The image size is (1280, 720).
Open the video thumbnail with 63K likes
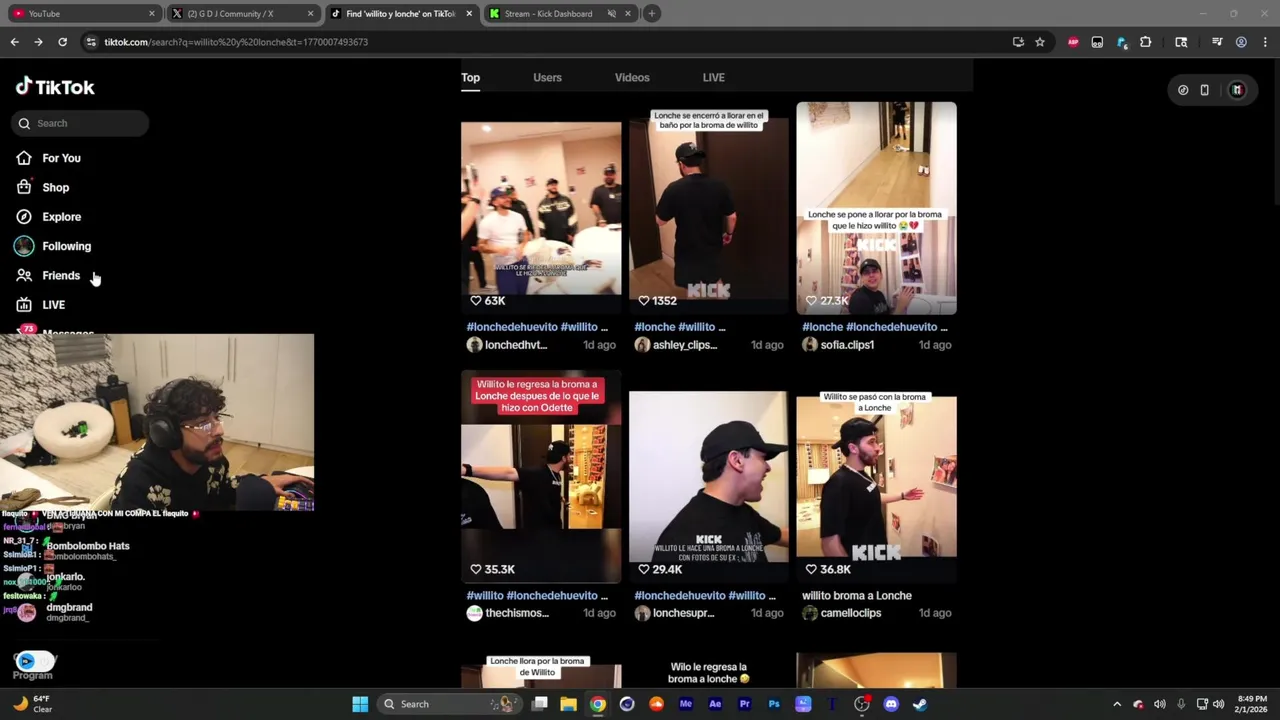click(541, 208)
